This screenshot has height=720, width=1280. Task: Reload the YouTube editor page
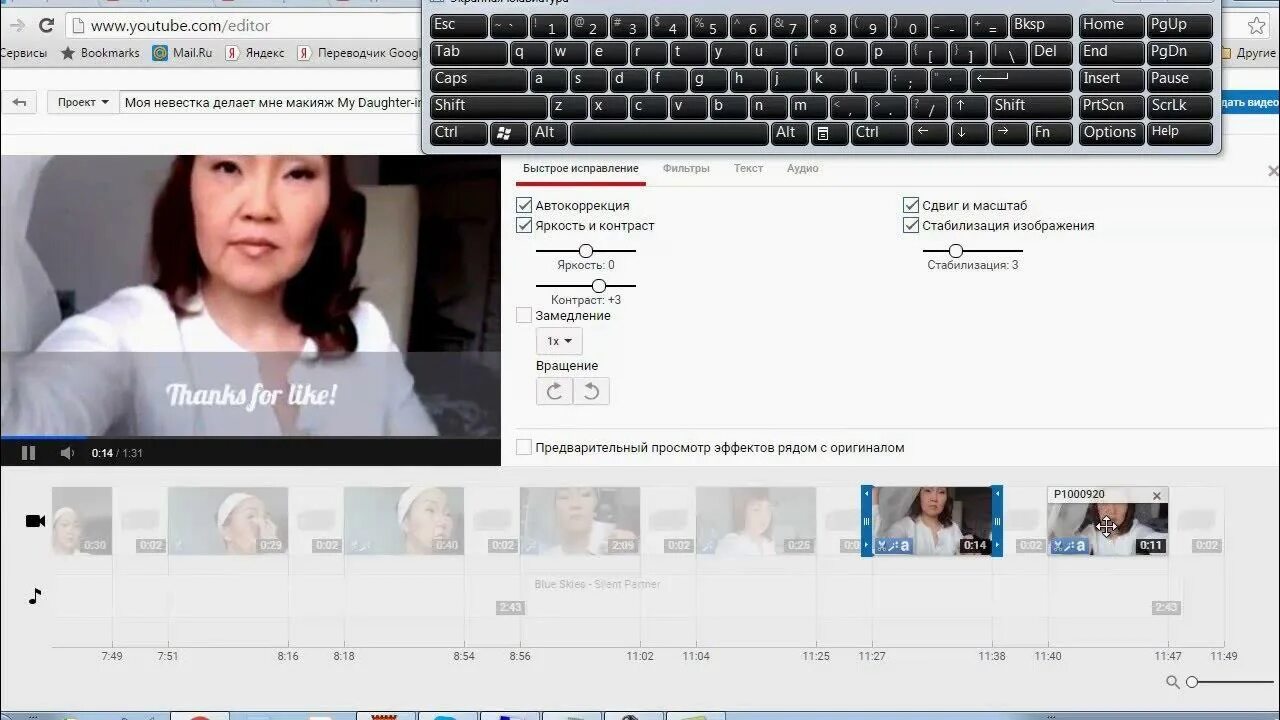click(x=46, y=25)
